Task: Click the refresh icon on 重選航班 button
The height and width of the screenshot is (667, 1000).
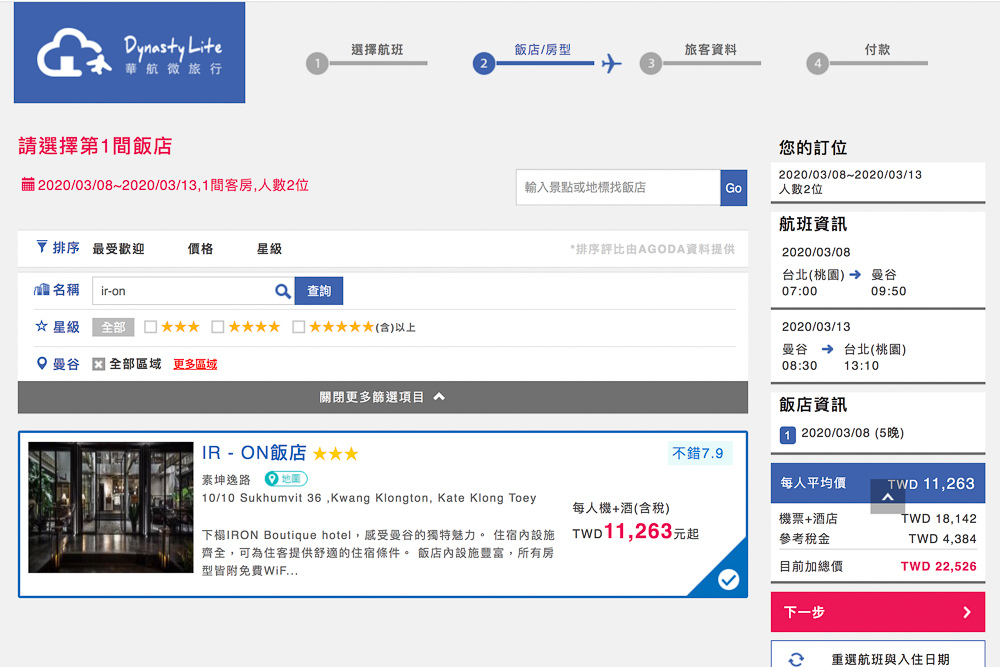Action: pyautogui.click(x=796, y=659)
